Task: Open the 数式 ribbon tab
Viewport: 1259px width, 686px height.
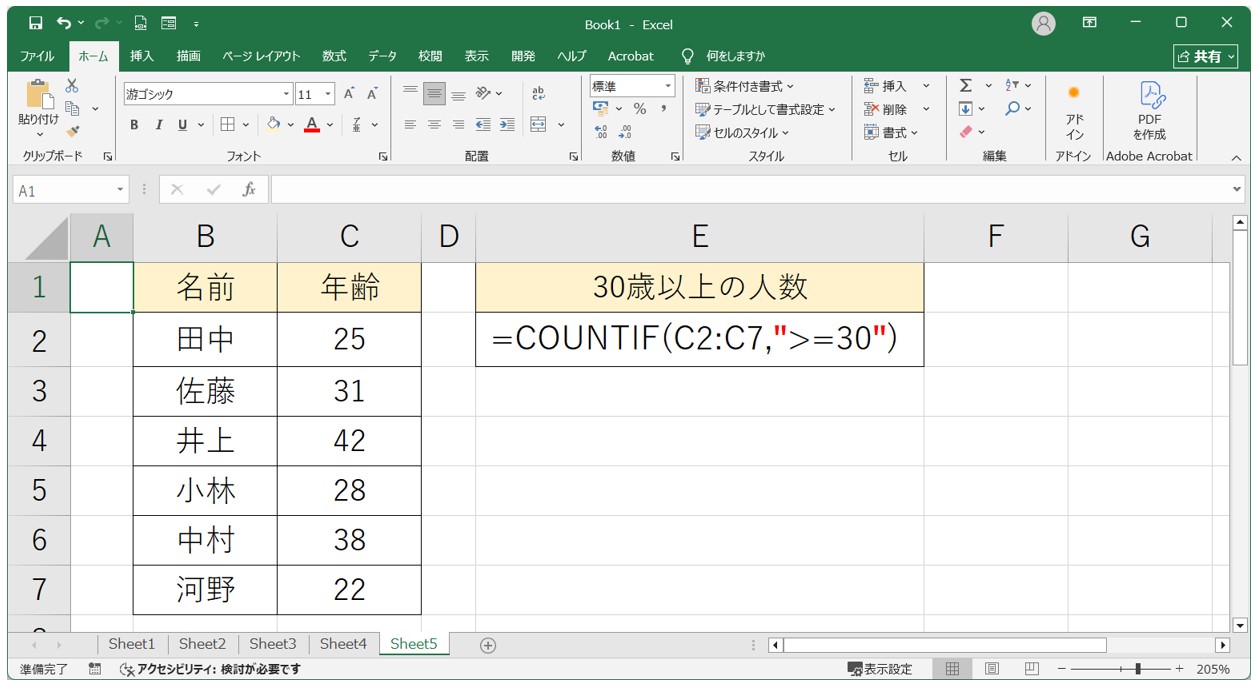Action: coord(334,56)
